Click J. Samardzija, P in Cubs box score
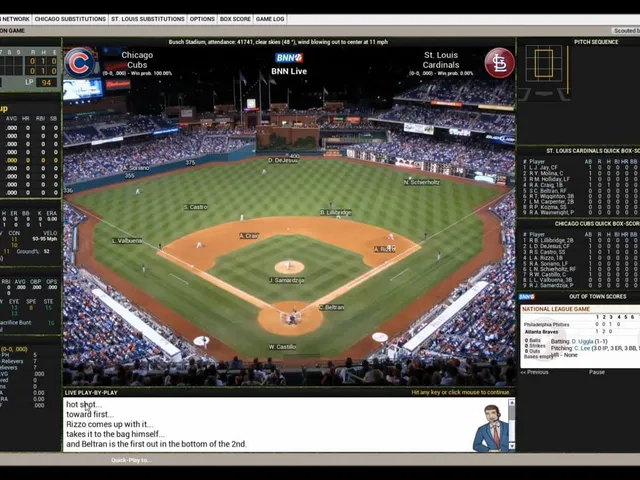 (x=549, y=285)
